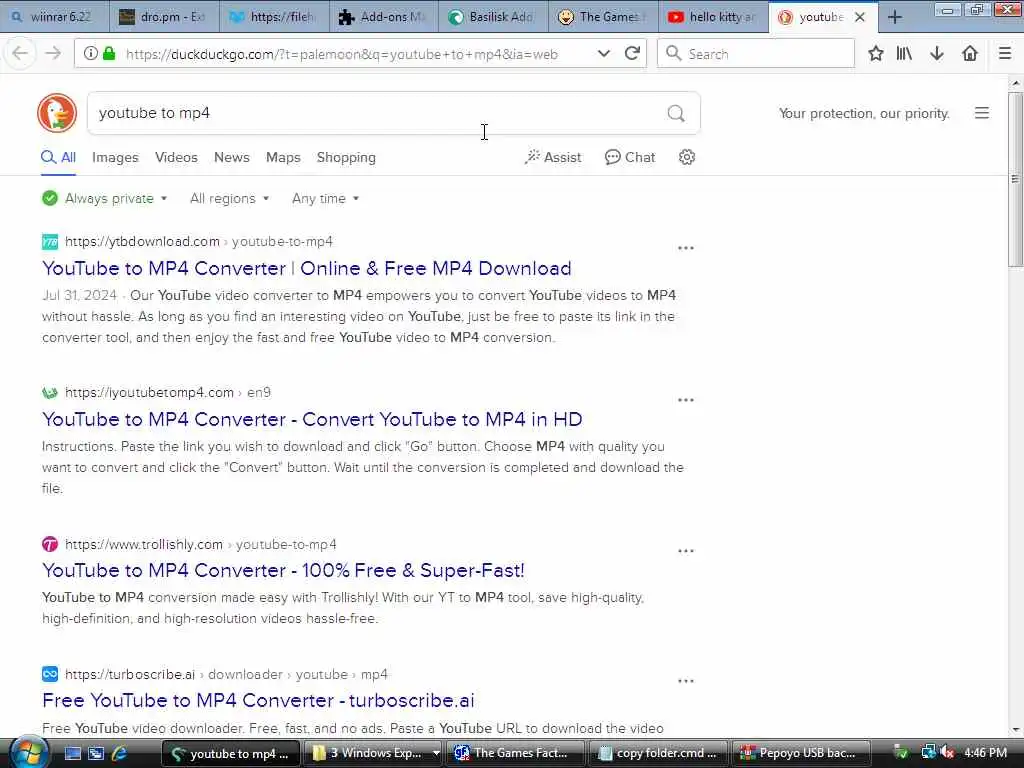Open more options for ytbdownload result

pos(686,248)
